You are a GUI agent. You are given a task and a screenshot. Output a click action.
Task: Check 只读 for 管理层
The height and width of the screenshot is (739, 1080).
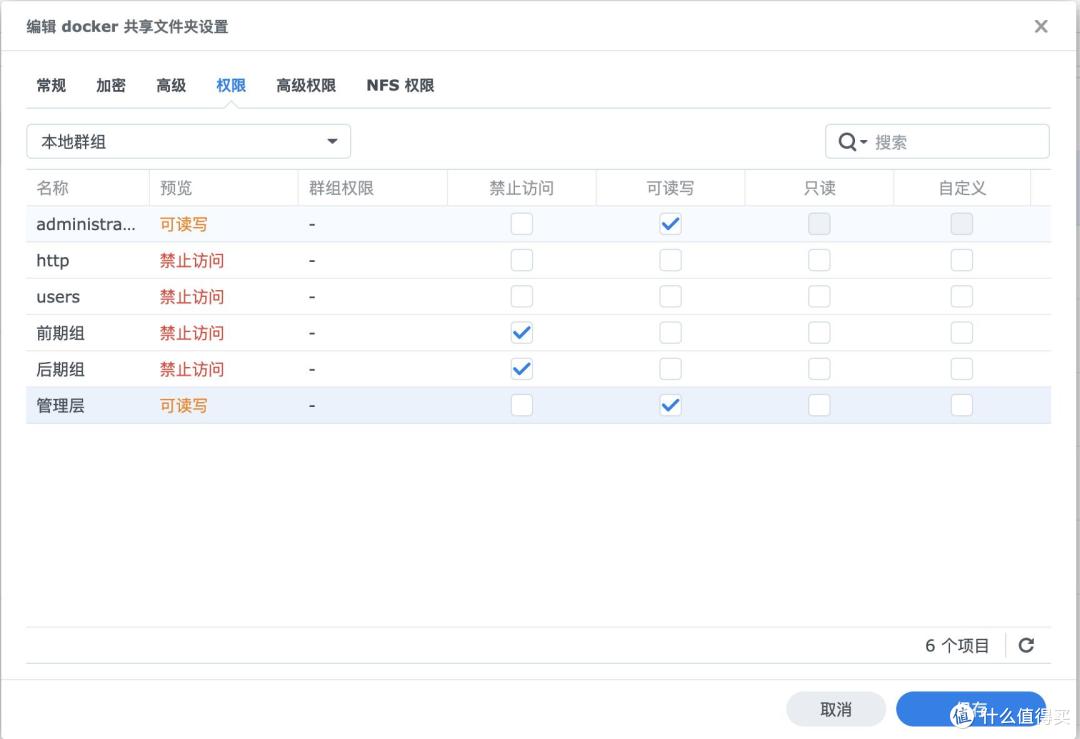click(x=819, y=406)
